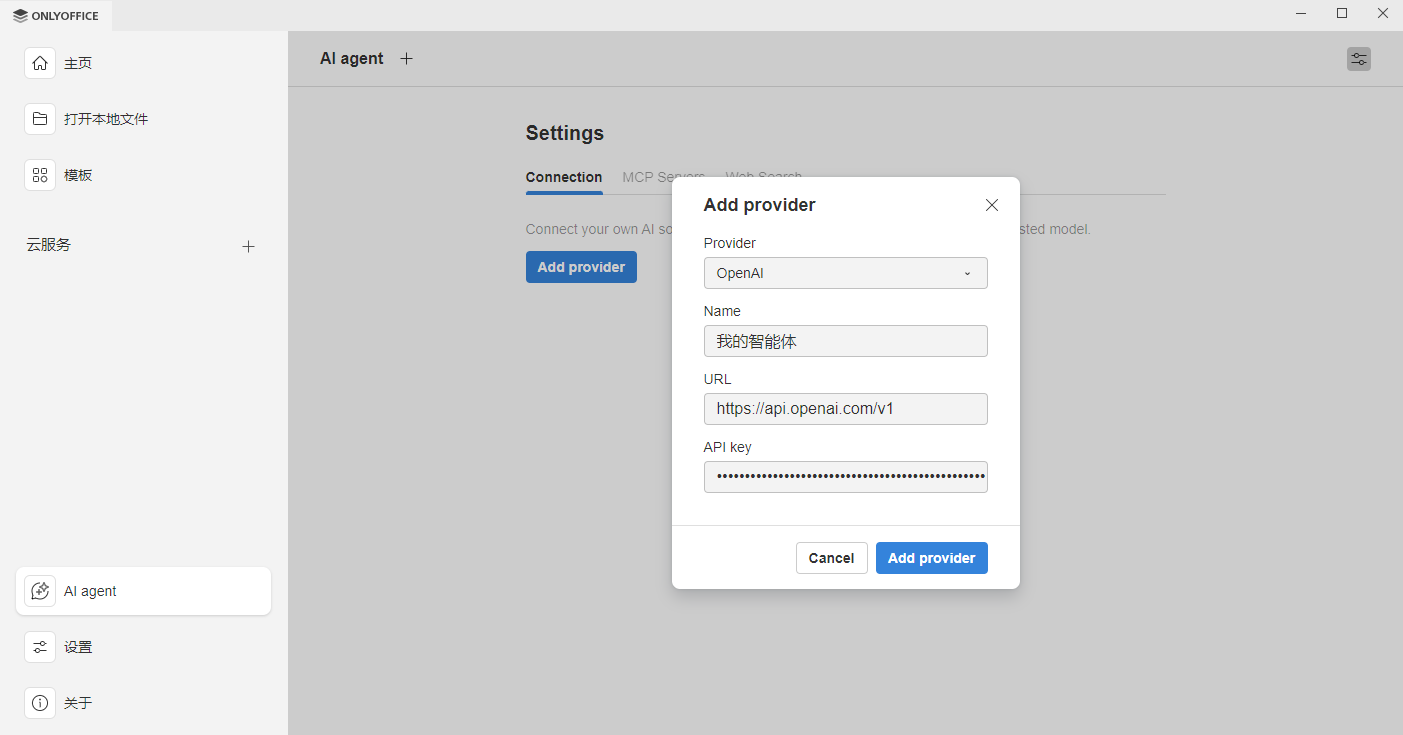Click the open local file folder icon
Image resolution: width=1403 pixels, height=735 pixels.
coord(40,119)
